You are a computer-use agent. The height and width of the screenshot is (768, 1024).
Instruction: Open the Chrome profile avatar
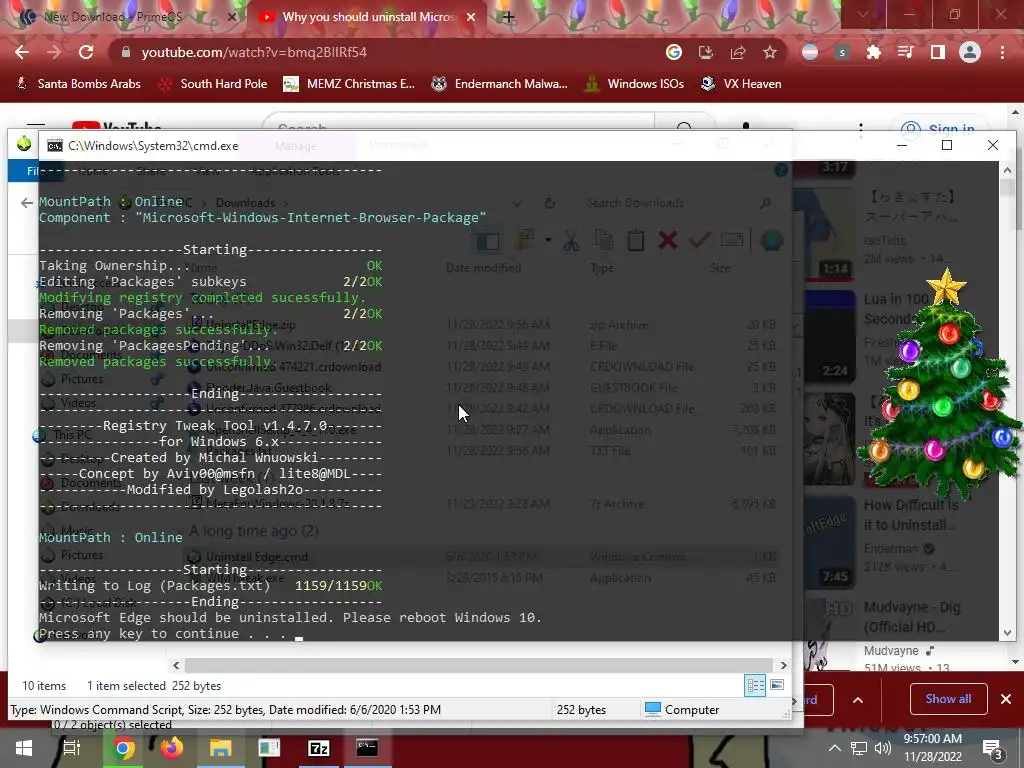(970, 52)
